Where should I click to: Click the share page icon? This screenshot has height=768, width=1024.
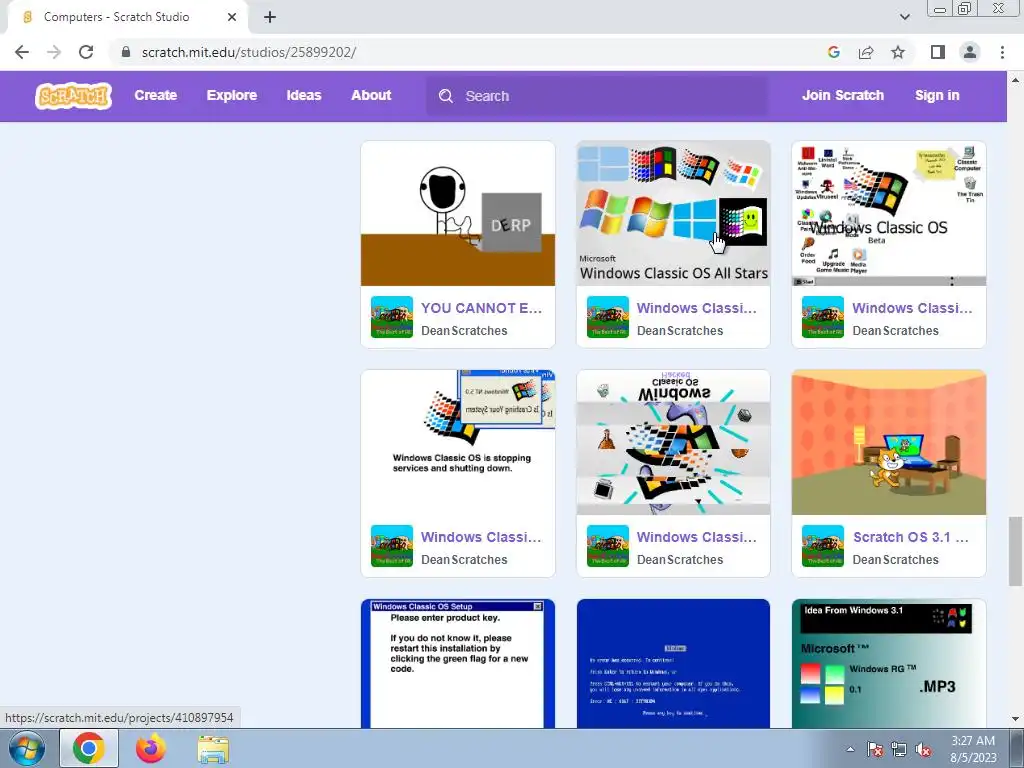pos(866,52)
